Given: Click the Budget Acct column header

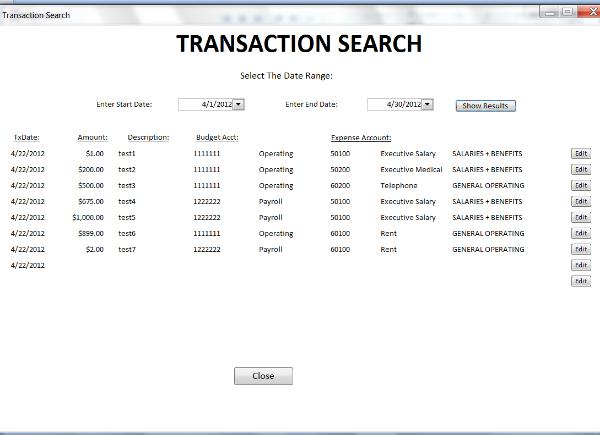Looking at the screenshot, I should pyautogui.click(x=216, y=137).
